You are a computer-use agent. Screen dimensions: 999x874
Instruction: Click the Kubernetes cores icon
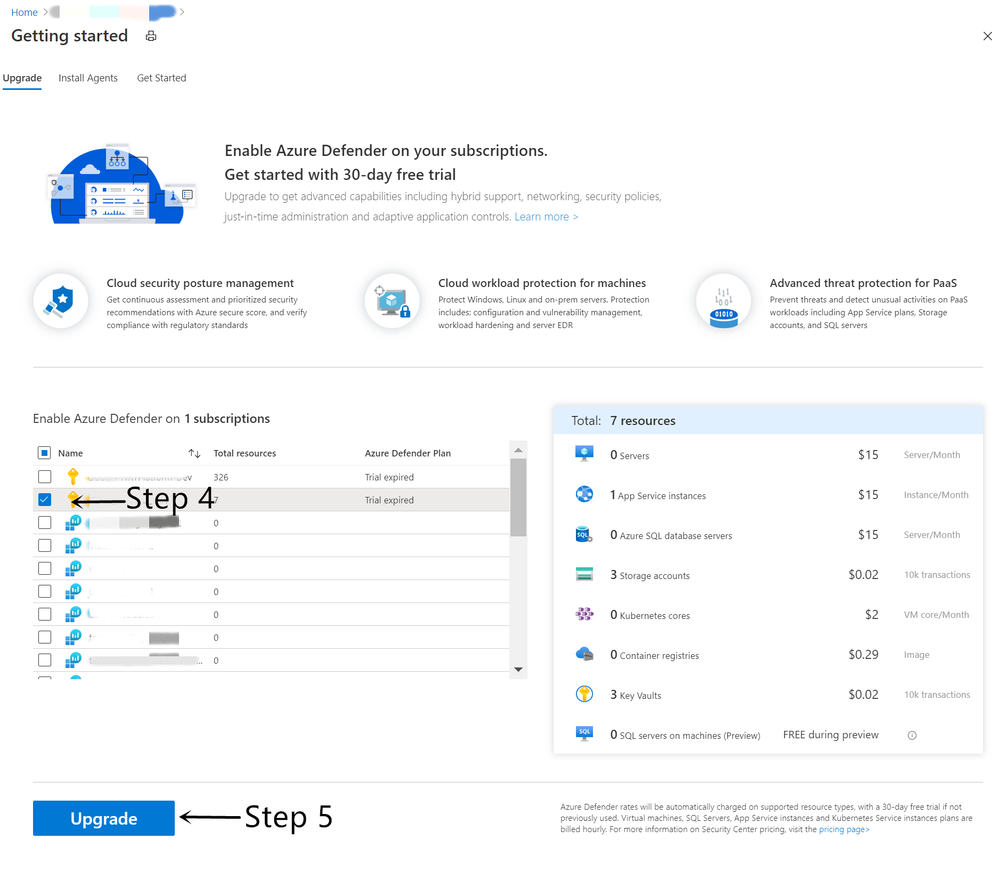tap(584, 614)
